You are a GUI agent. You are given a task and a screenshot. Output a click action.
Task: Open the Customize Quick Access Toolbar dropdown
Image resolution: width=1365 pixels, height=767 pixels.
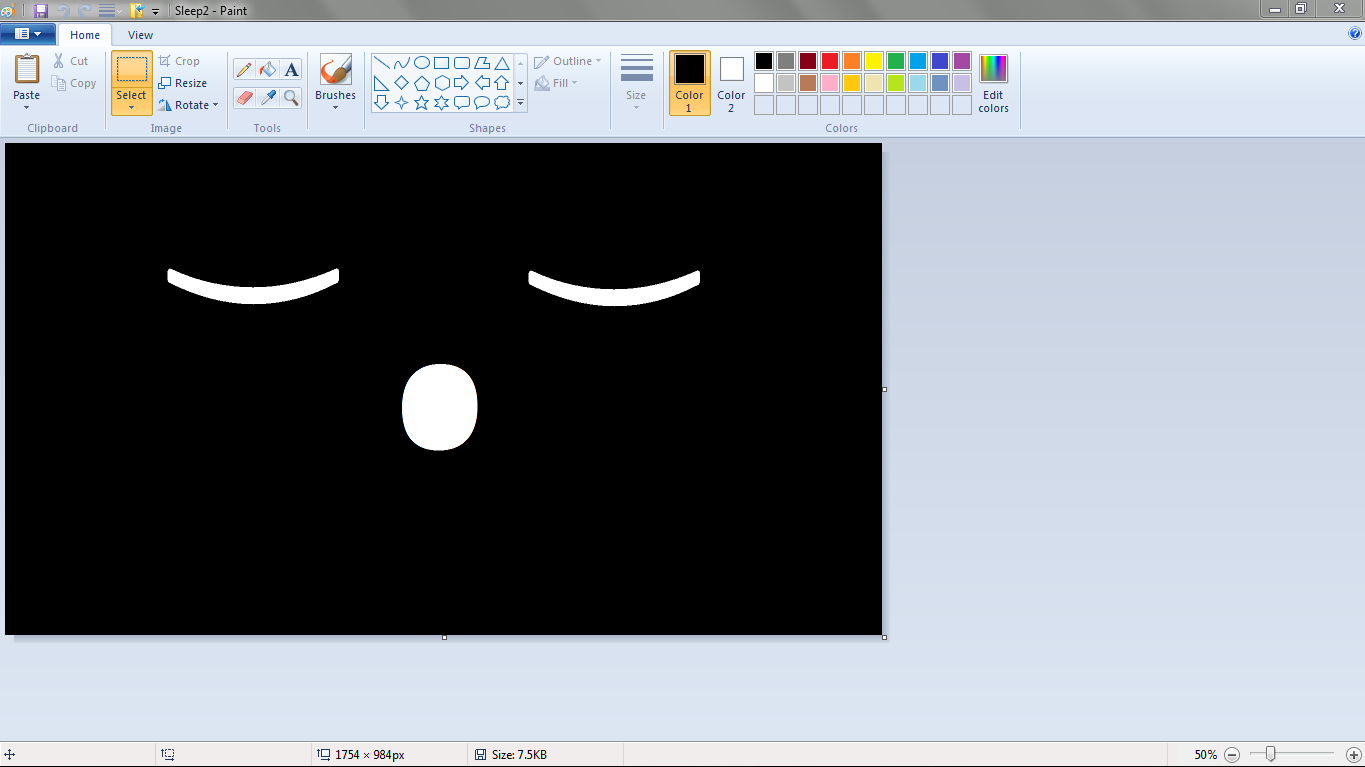pos(156,12)
